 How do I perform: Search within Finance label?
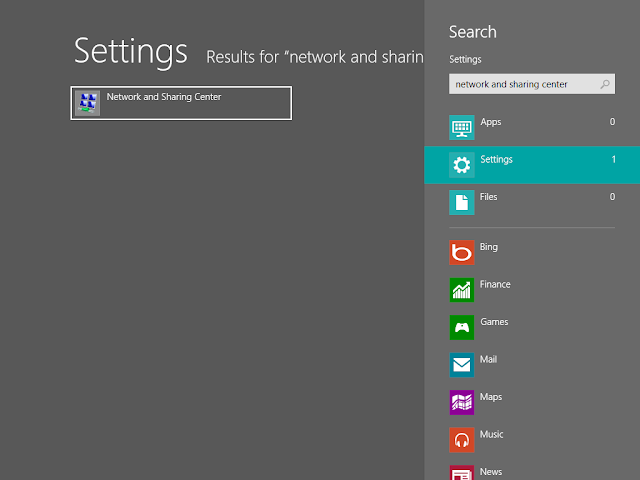coord(495,284)
